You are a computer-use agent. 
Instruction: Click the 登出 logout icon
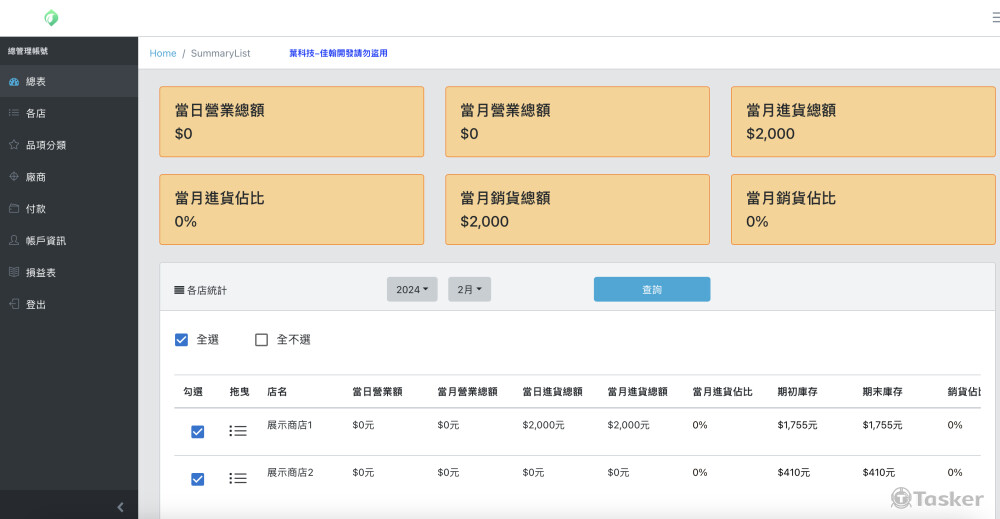pos(14,304)
